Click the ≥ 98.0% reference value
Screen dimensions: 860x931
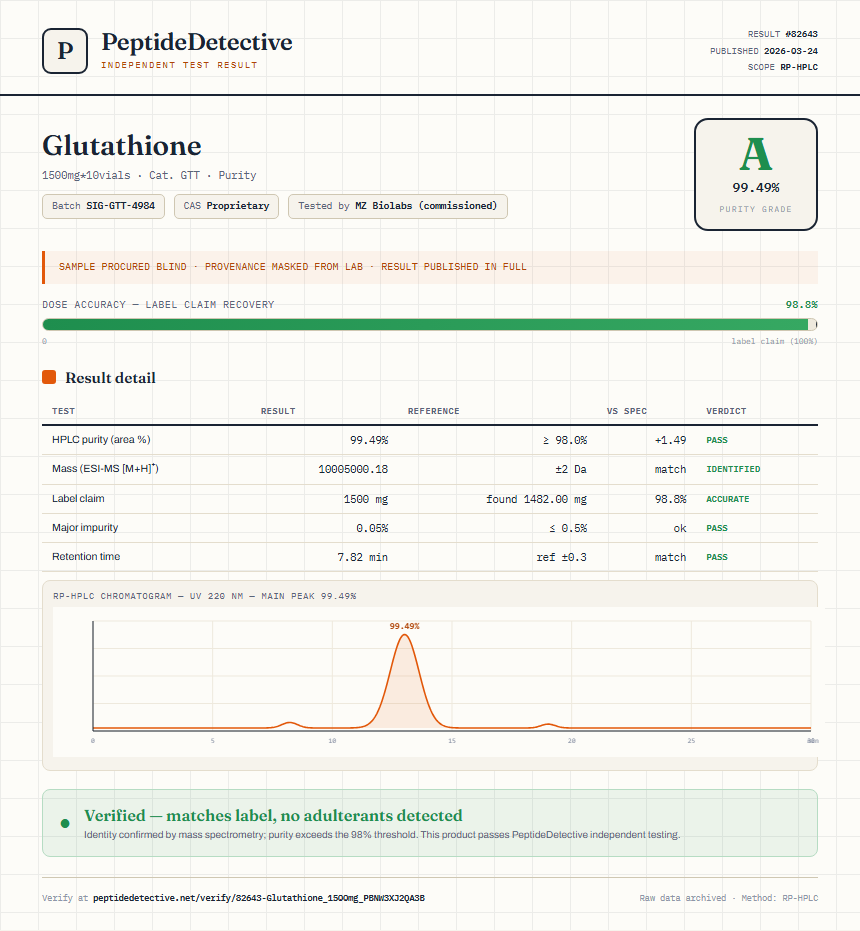click(x=565, y=440)
